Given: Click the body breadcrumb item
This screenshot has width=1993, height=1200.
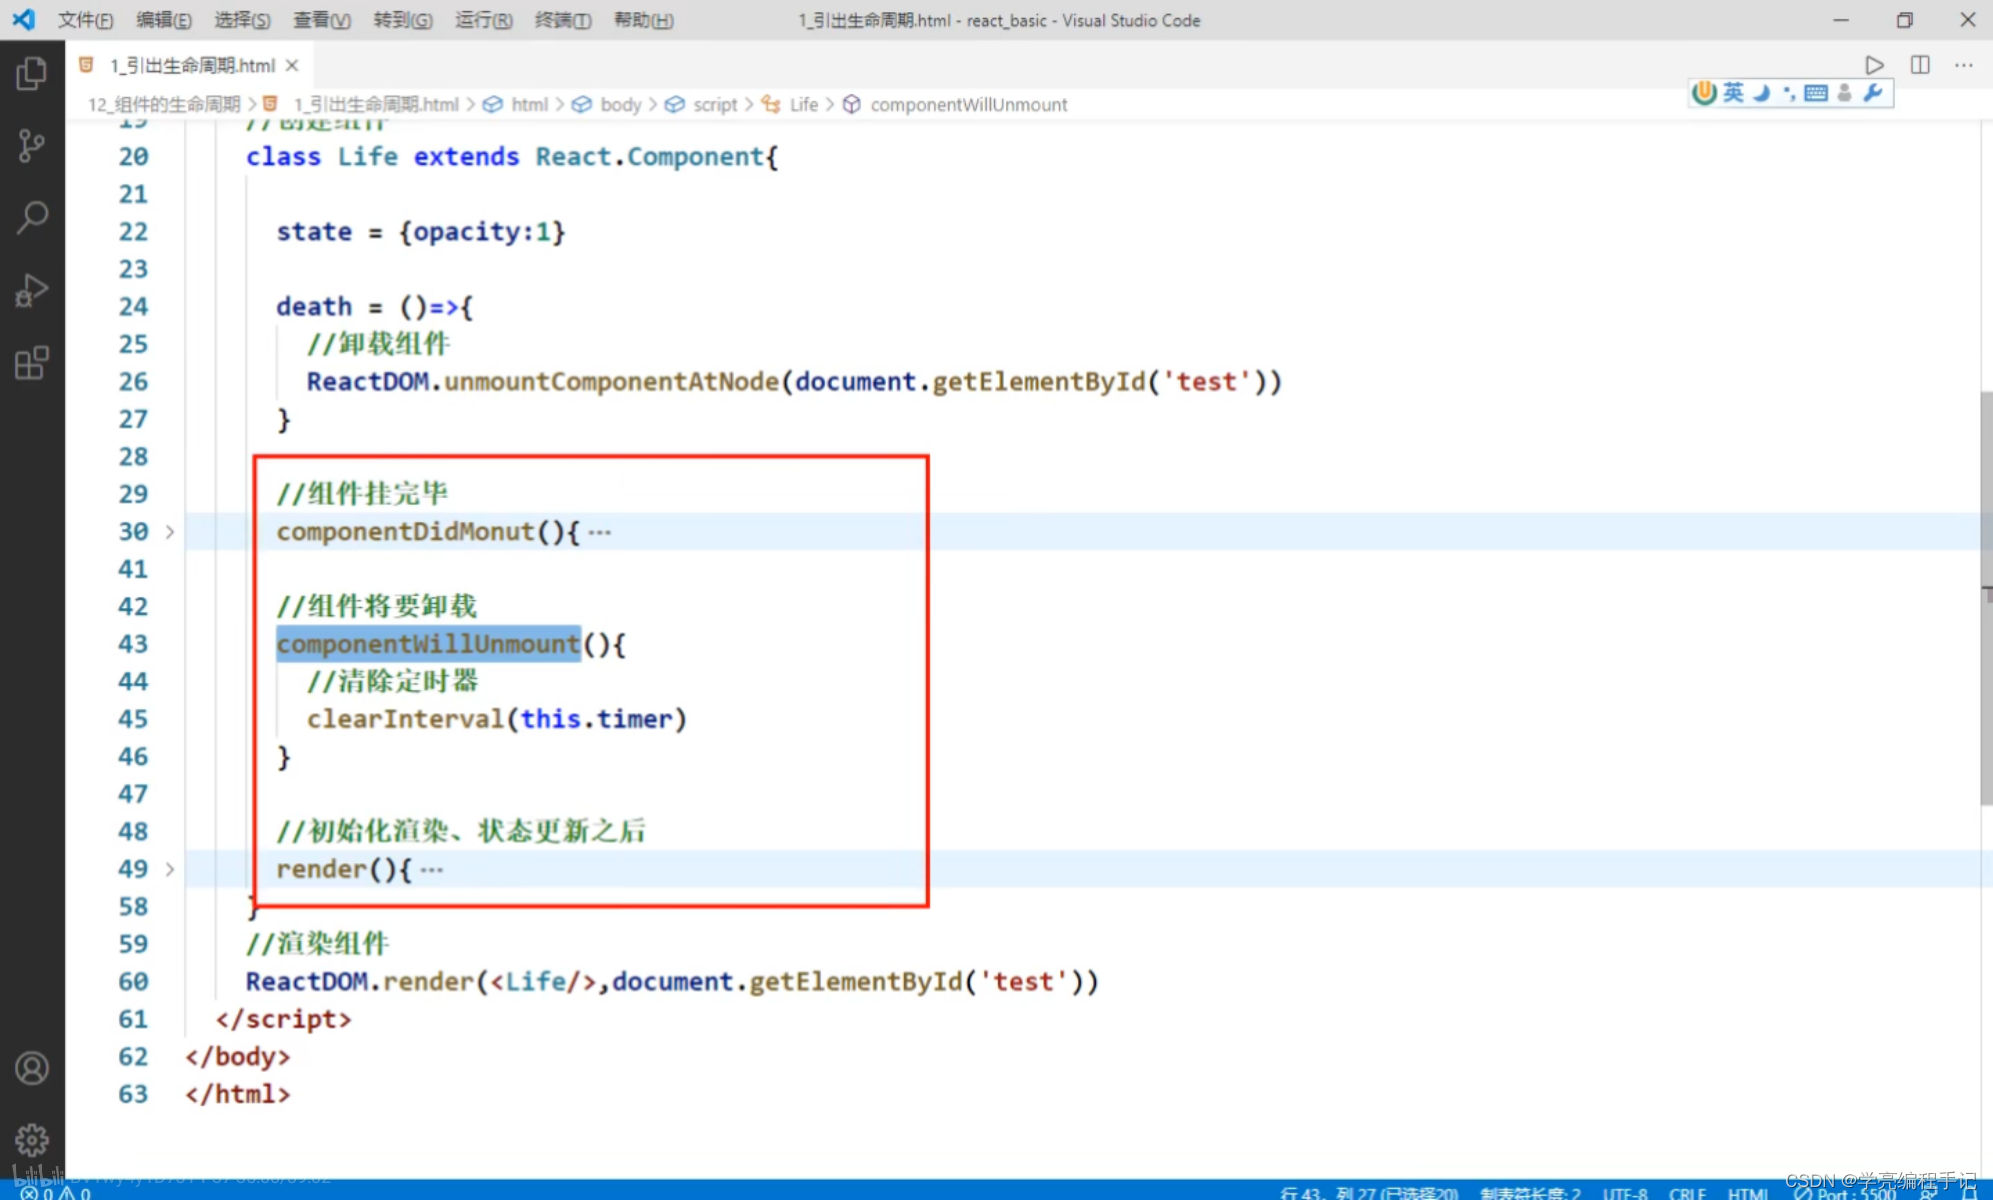Looking at the screenshot, I should [608, 104].
